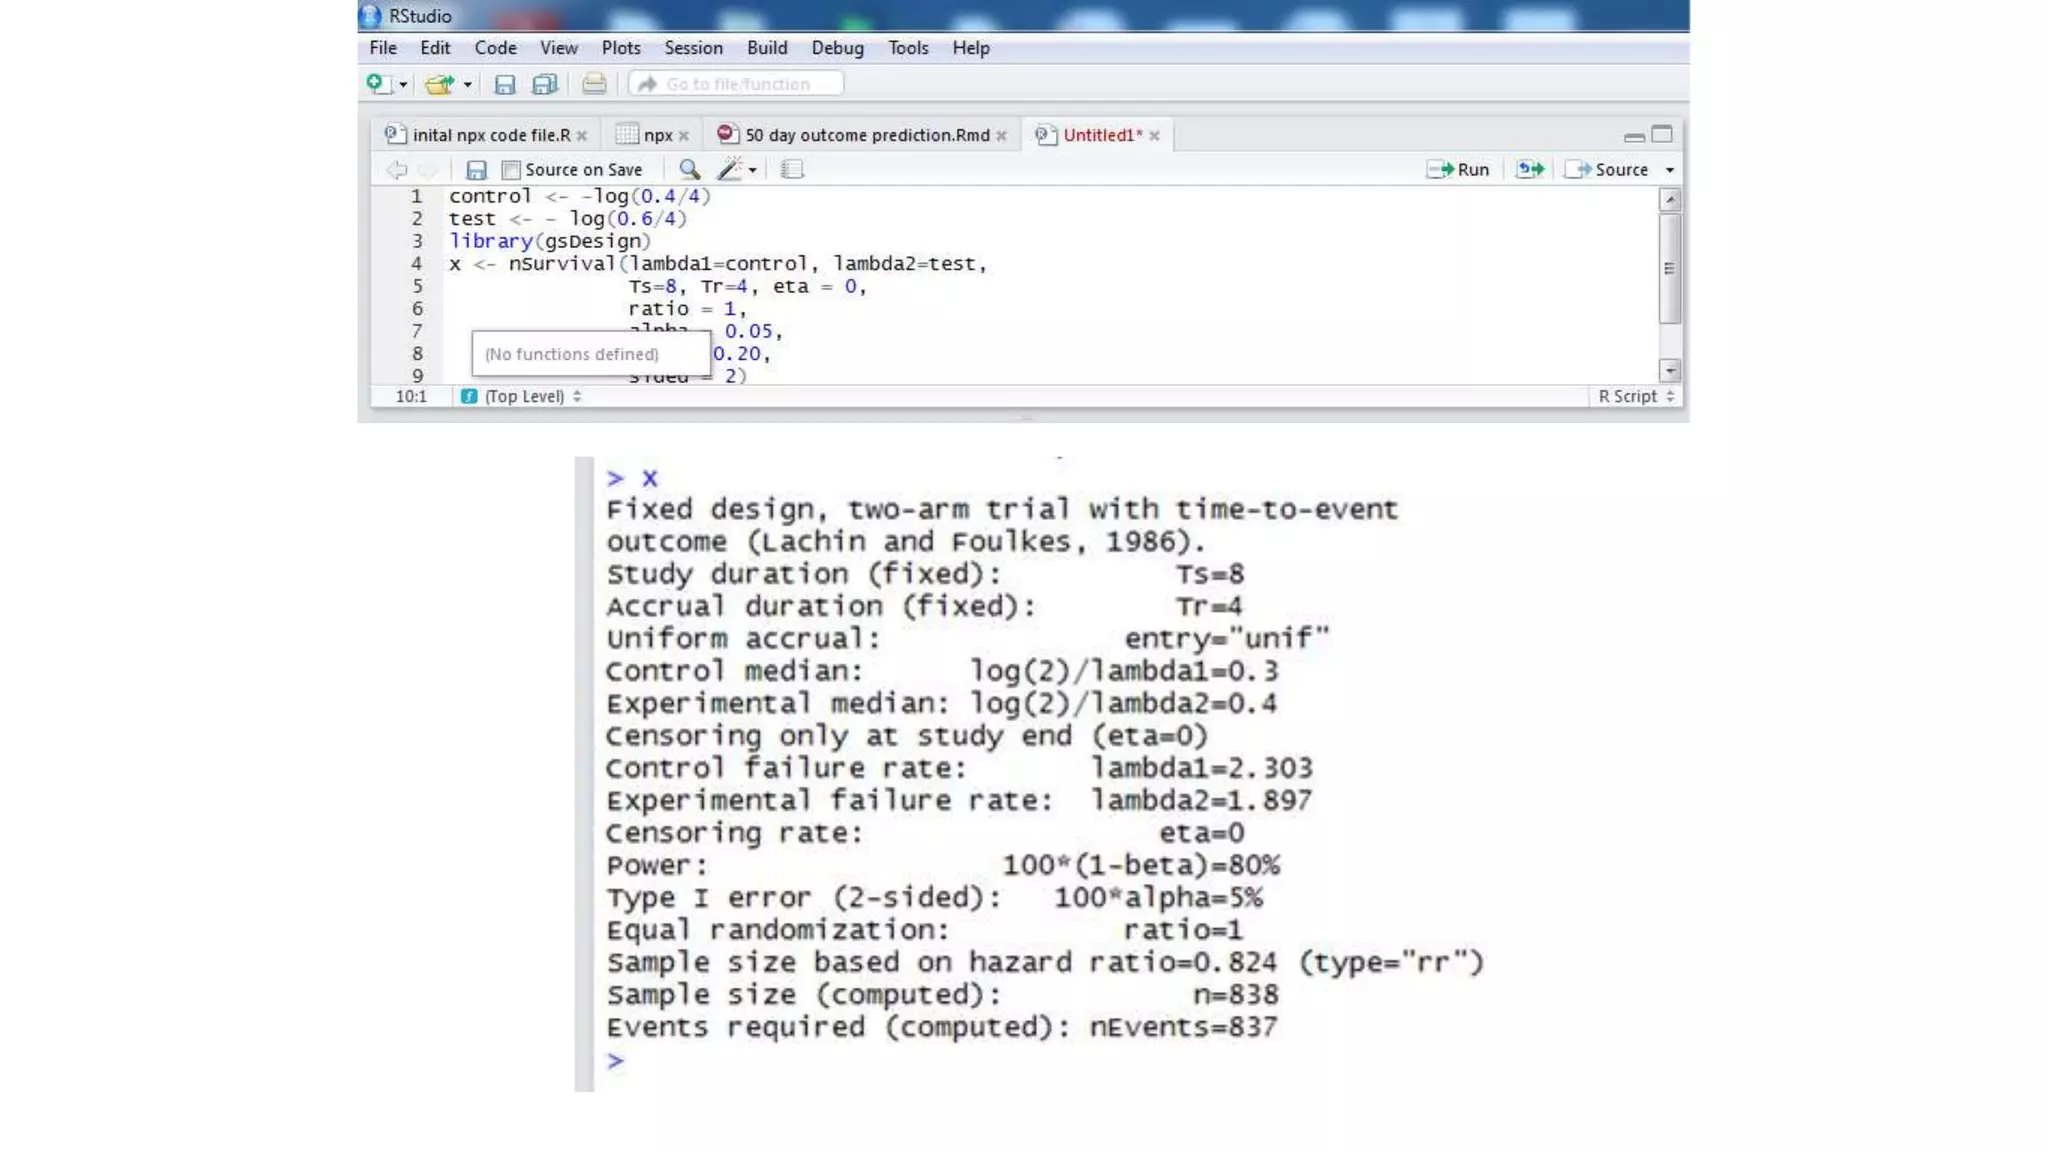Click the Print document icon
This screenshot has width=2048, height=1152.
tap(594, 85)
